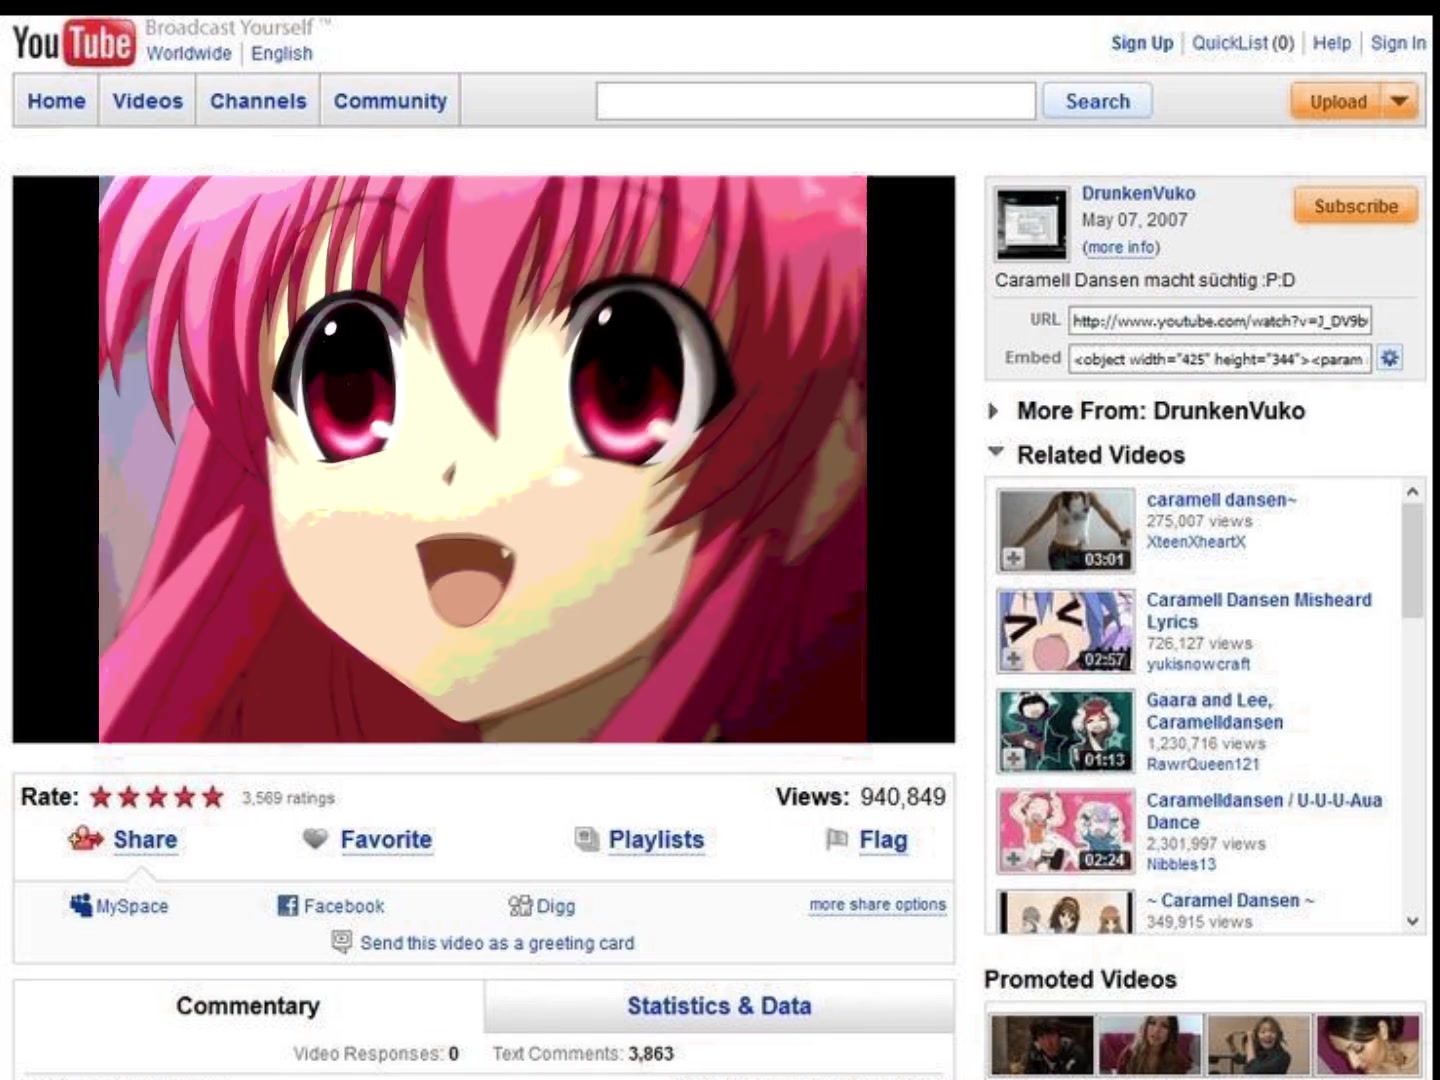
Task: Click the Sign Up link
Action: (x=1142, y=43)
